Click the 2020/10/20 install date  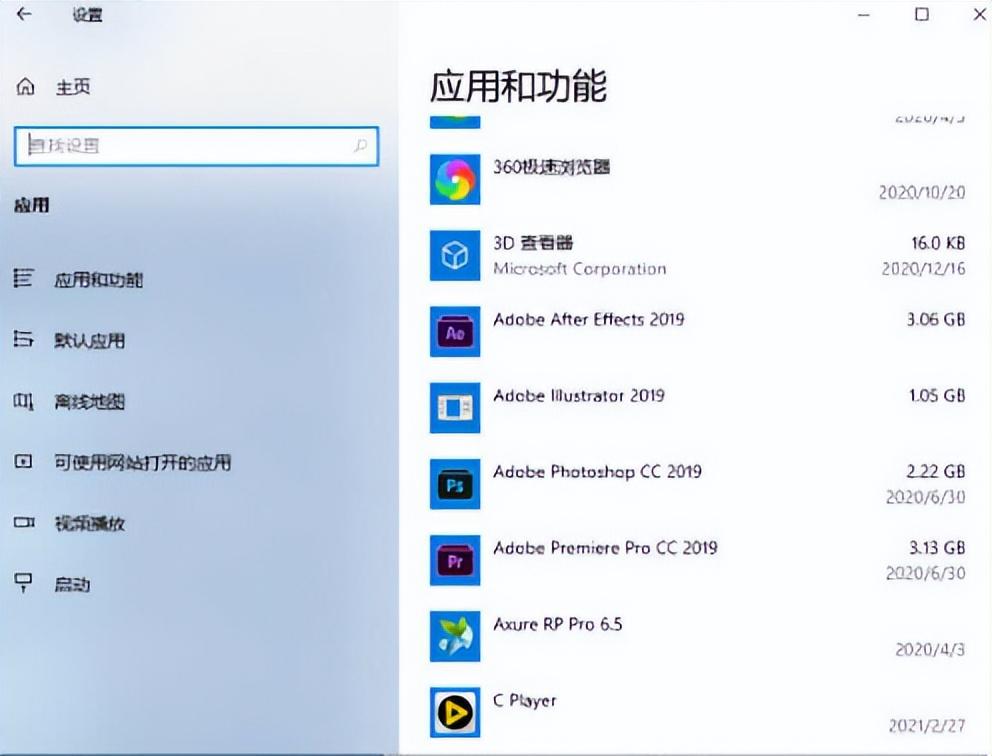pyautogui.click(x=922, y=192)
